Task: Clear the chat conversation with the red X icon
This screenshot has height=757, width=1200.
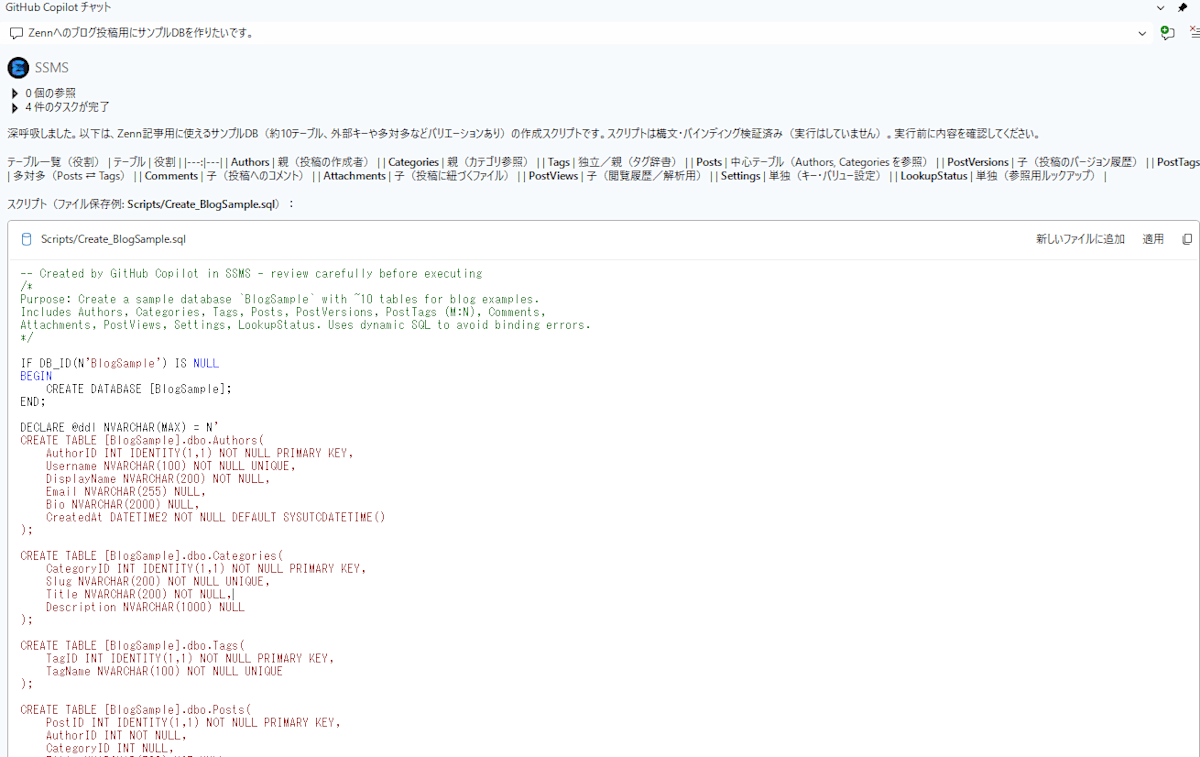Action: (1195, 33)
